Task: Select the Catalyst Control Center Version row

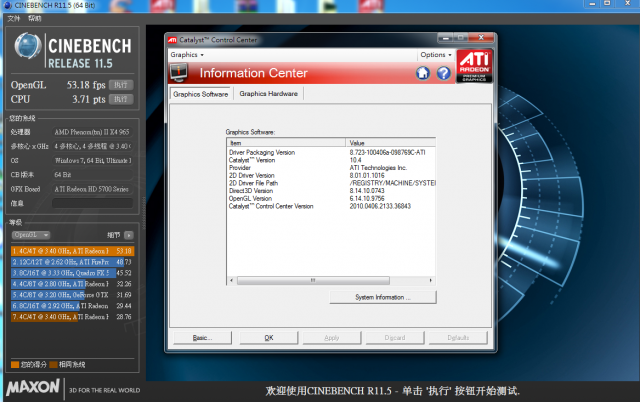Action: click(331, 207)
